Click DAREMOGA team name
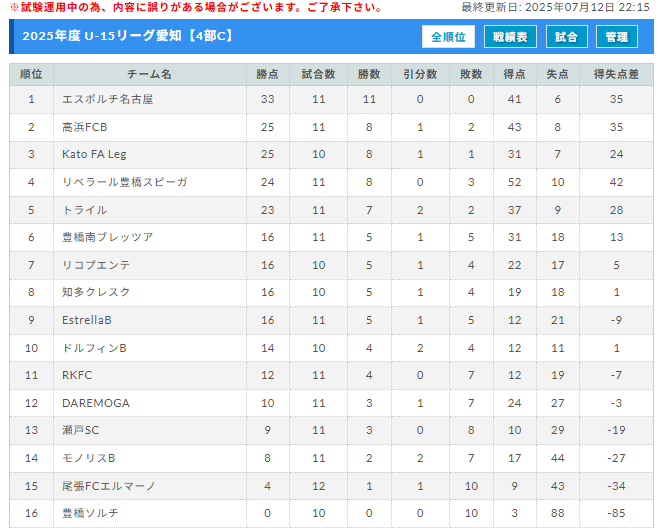 click(x=96, y=403)
